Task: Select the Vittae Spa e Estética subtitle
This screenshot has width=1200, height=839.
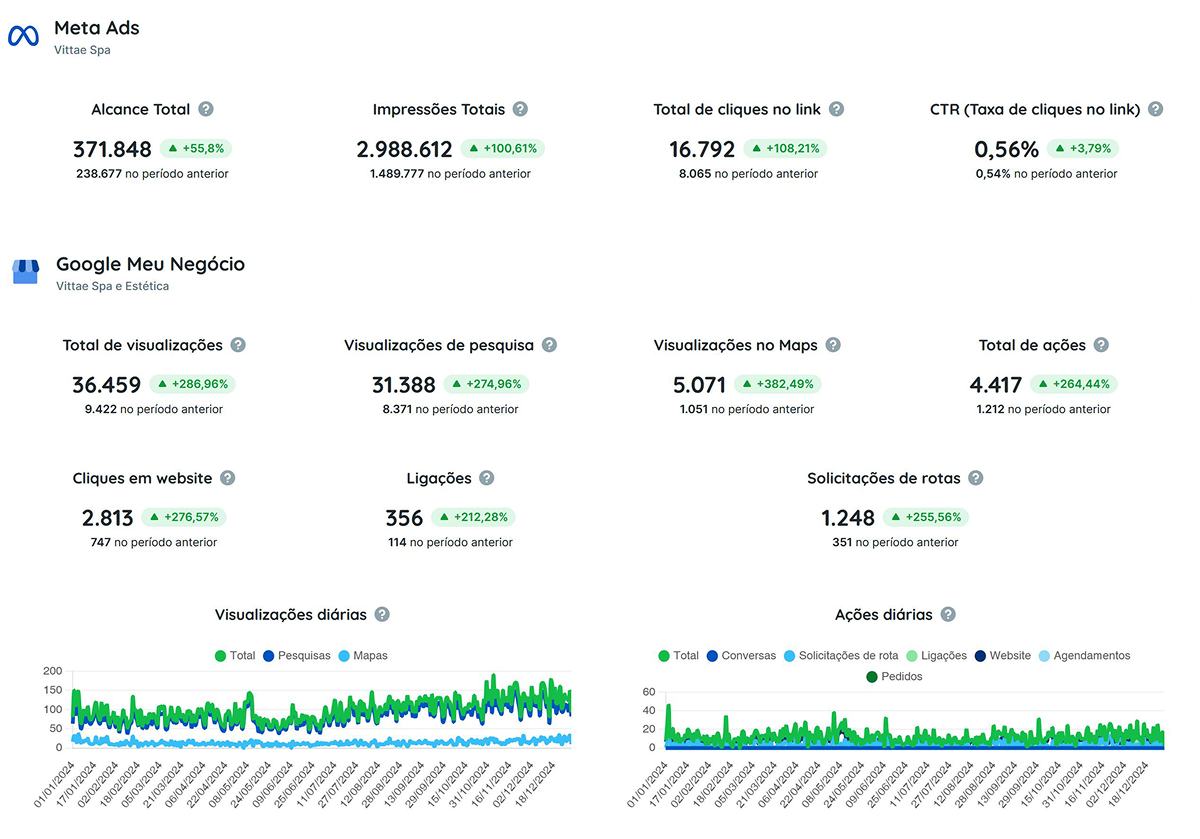Action: [112, 286]
